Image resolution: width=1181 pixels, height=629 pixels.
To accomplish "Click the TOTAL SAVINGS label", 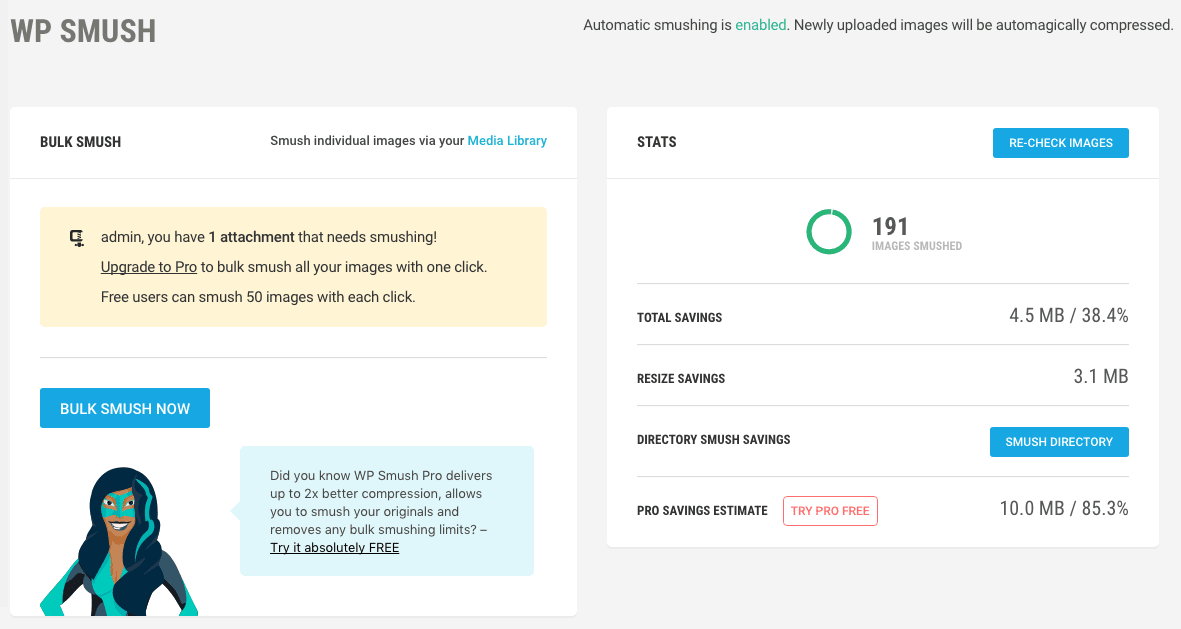I will click(x=679, y=318).
